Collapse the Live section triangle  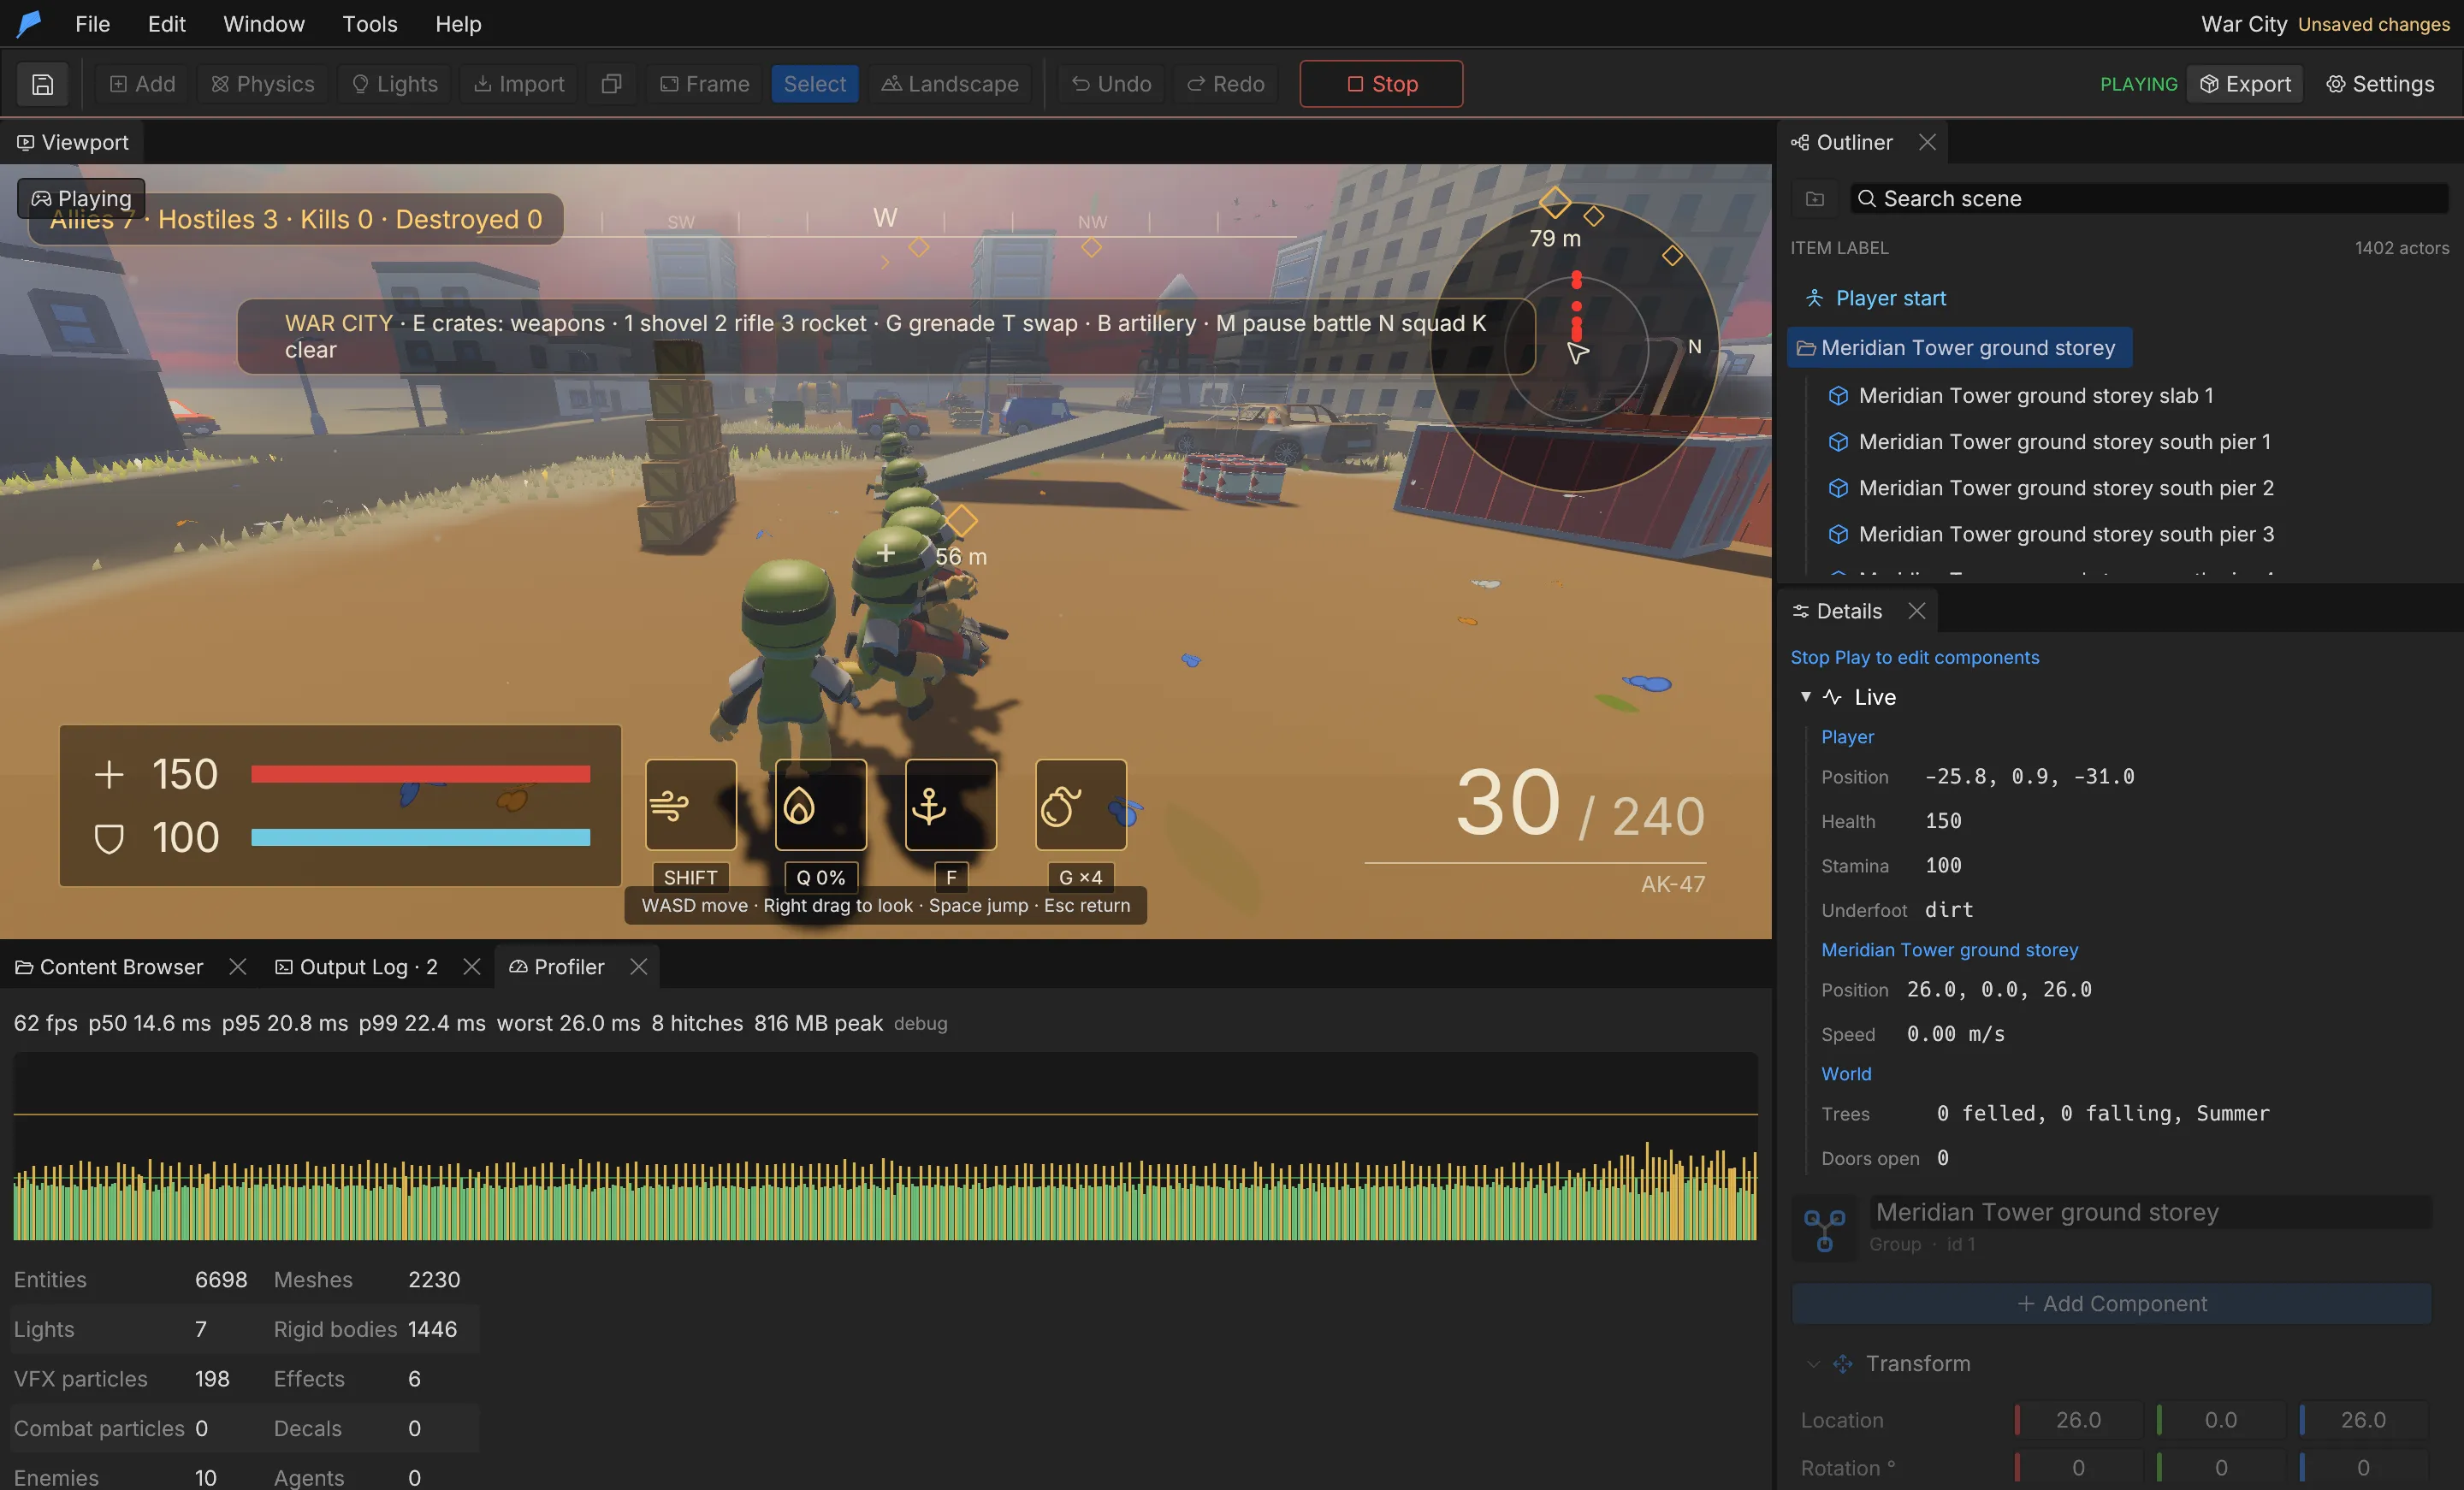pos(1805,697)
